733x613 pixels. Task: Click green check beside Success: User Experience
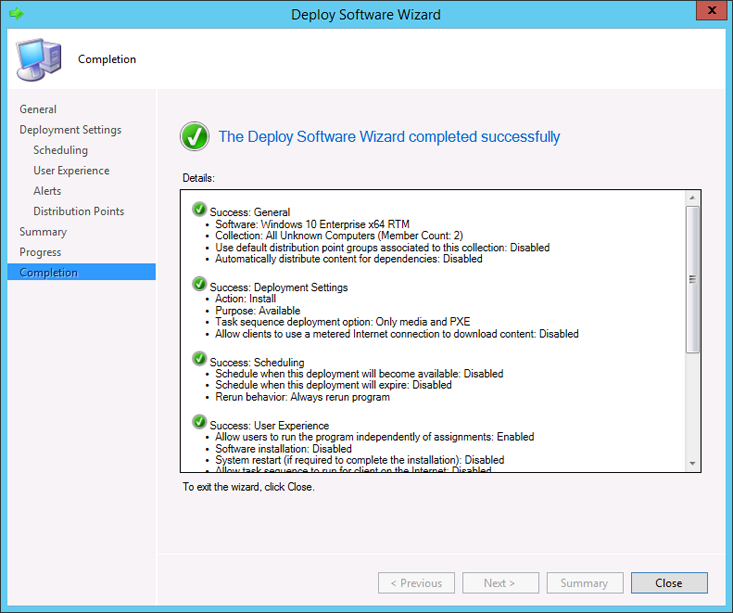[x=199, y=424]
